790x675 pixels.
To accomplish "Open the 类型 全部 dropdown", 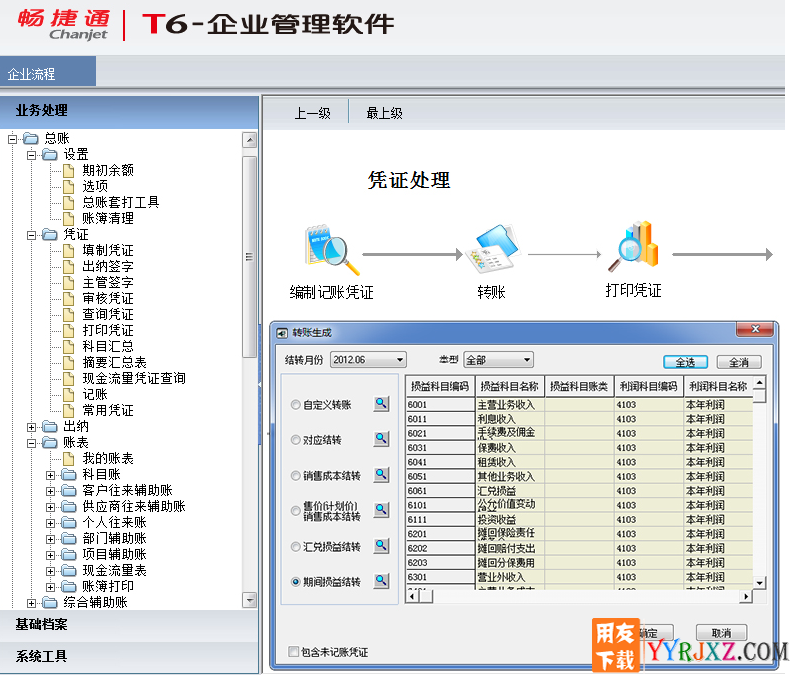I will point(498,360).
